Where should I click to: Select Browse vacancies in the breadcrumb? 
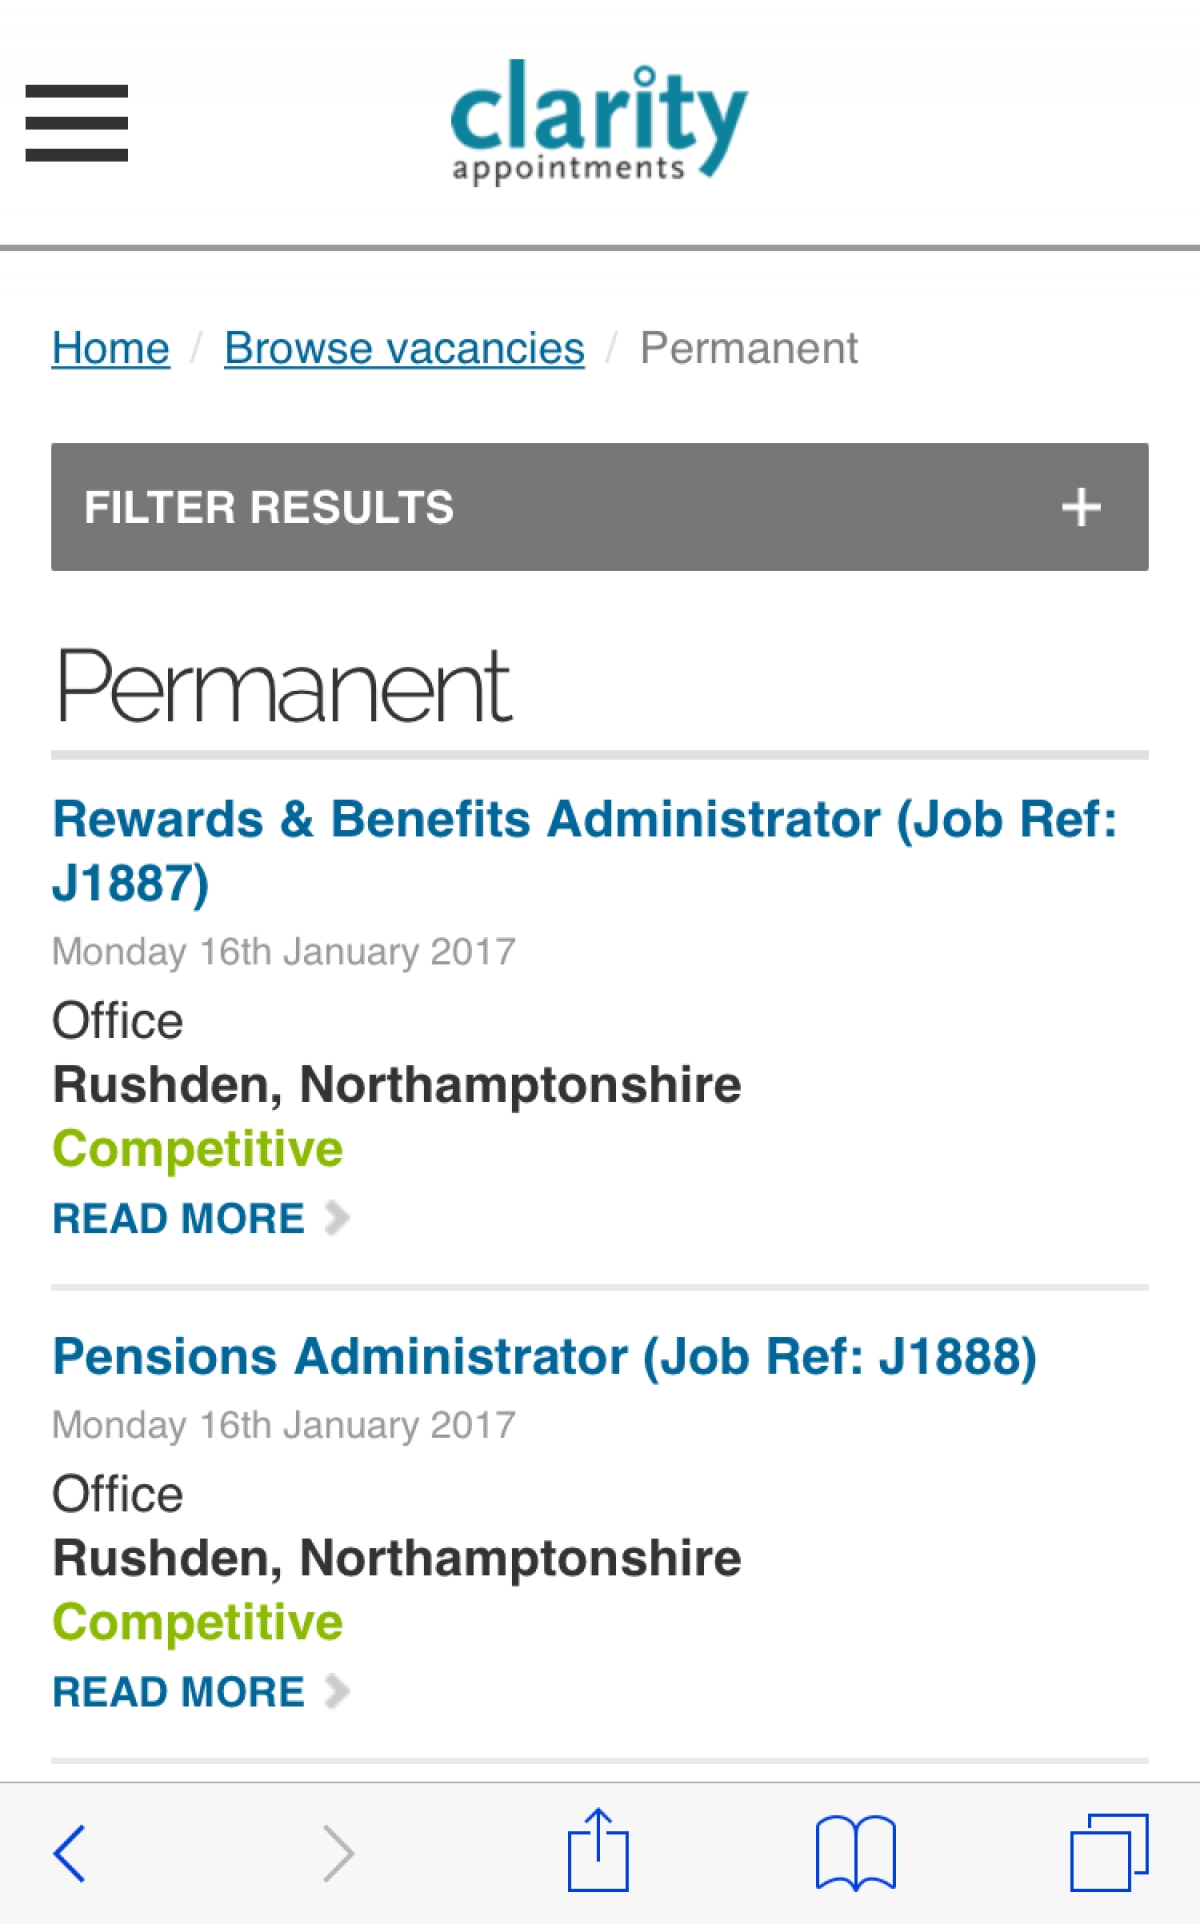[x=404, y=347]
